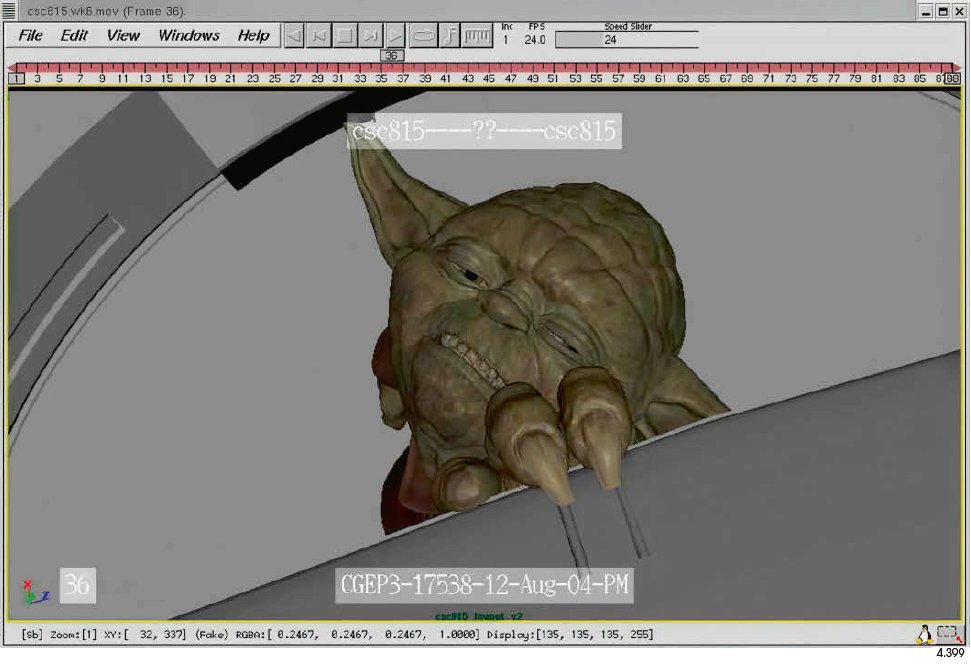
Task: Play the movie forward
Action: click(394, 35)
